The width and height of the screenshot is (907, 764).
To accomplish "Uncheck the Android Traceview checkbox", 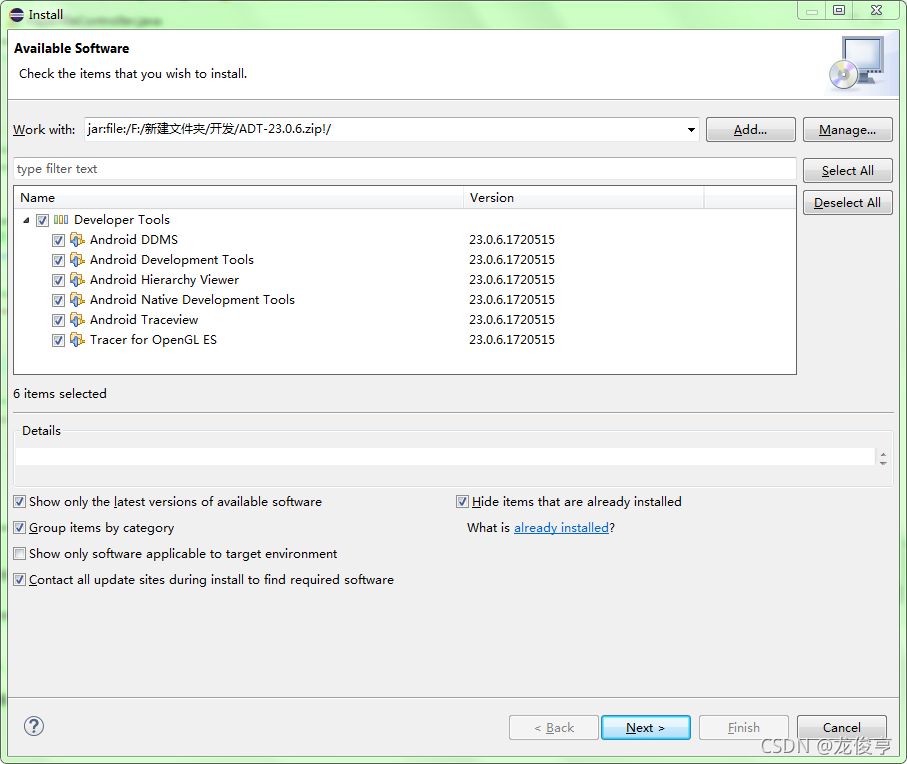I will tap(58, 320).
